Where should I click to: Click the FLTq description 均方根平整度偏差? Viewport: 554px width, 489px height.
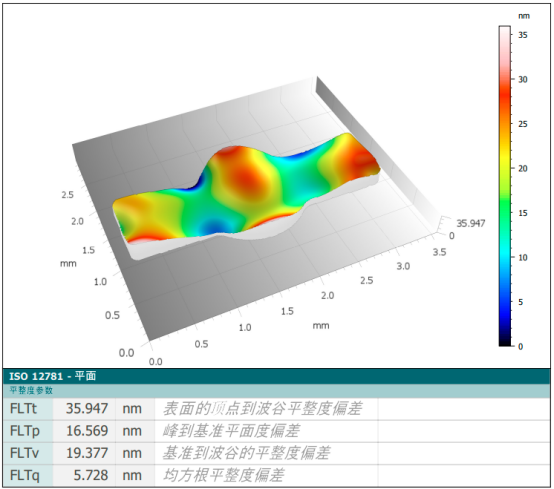[x=223, y=475]
